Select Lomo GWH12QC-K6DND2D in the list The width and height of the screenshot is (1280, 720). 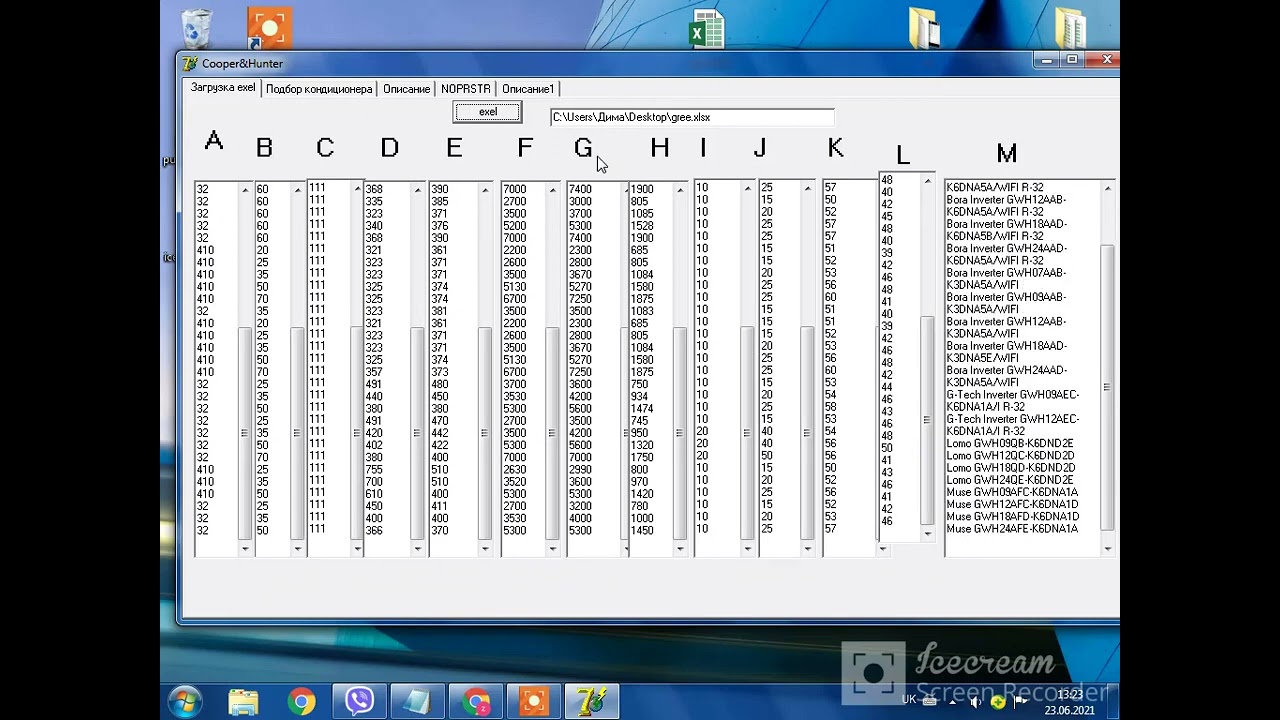[x=1010, y=456]
